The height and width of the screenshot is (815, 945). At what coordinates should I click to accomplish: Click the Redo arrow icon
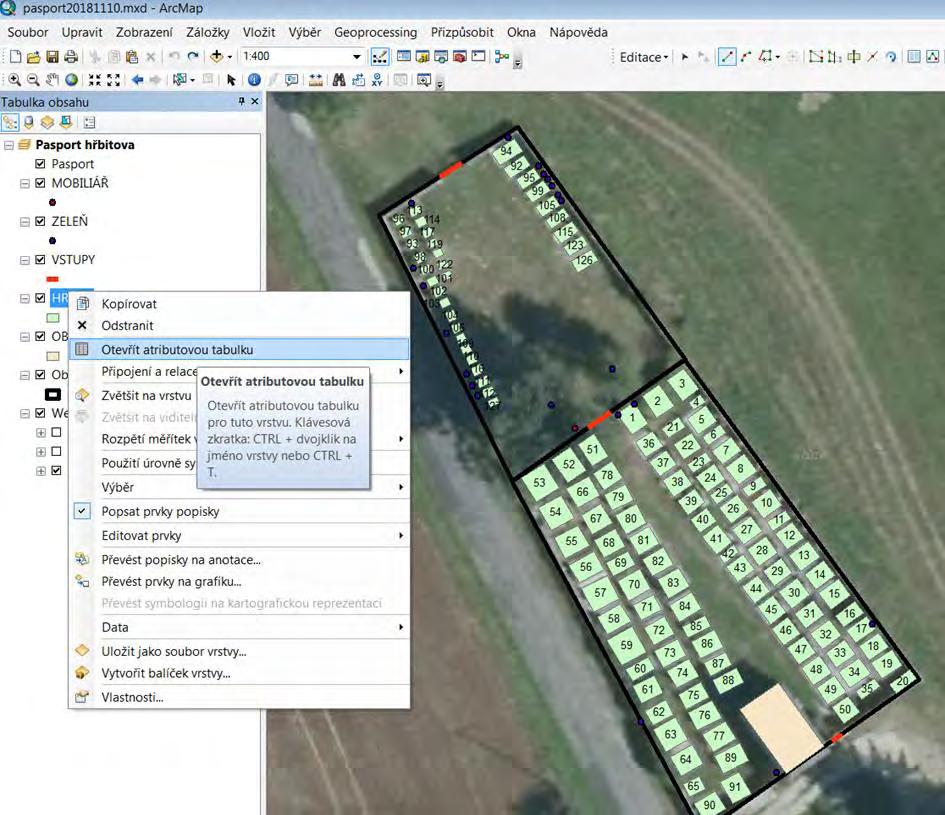(193, 57)
